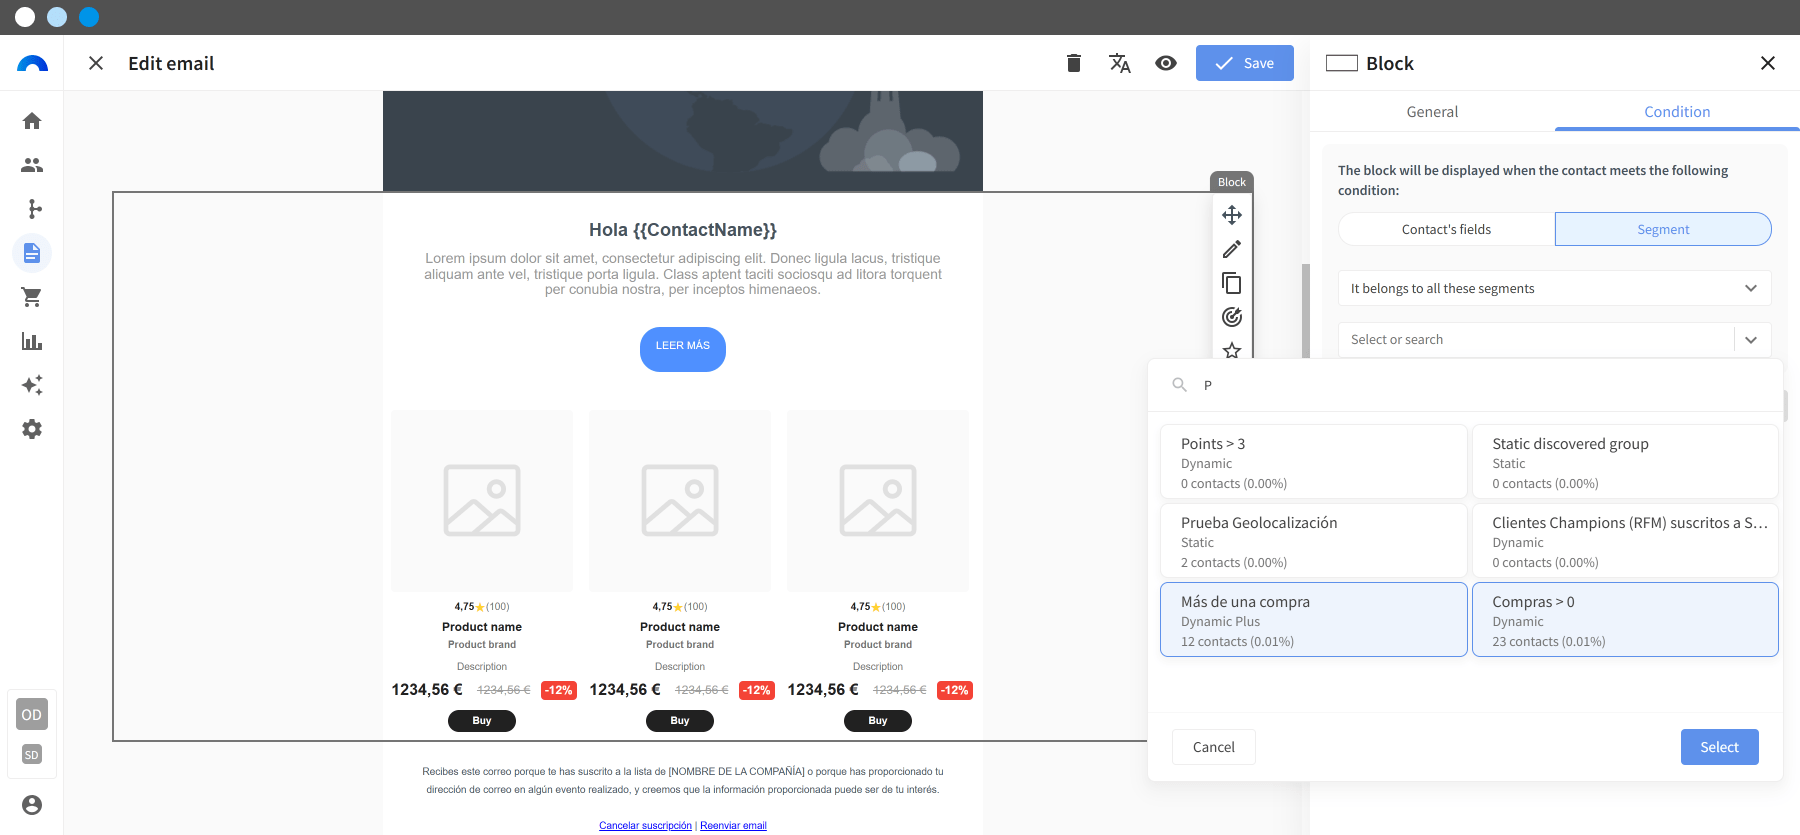Close the Block panel
This screenshot has width=1800, height=835.
pyautogui.click(x=1768, y=63)
